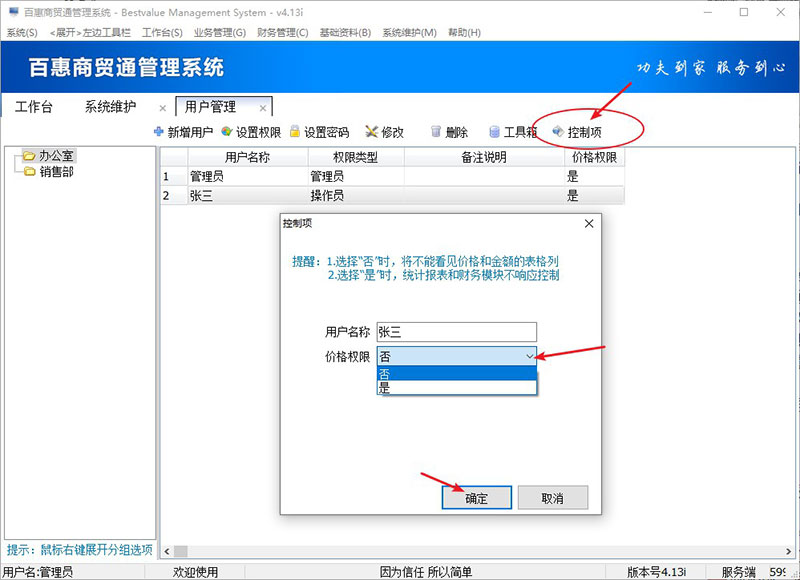Click row number 1 in table

pyautogui.click(x=173, y=176)
